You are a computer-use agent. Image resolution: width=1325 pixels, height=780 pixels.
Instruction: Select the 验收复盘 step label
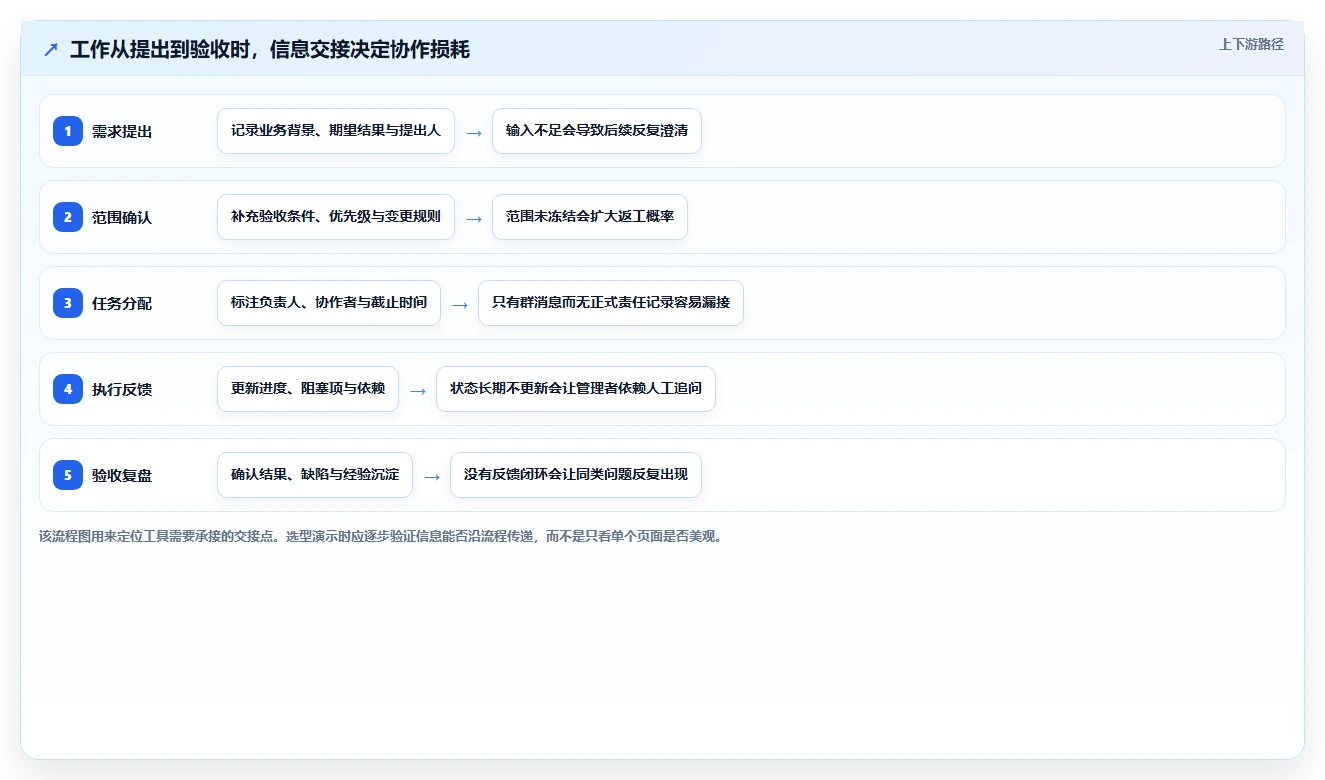click(x=122, y=475)
